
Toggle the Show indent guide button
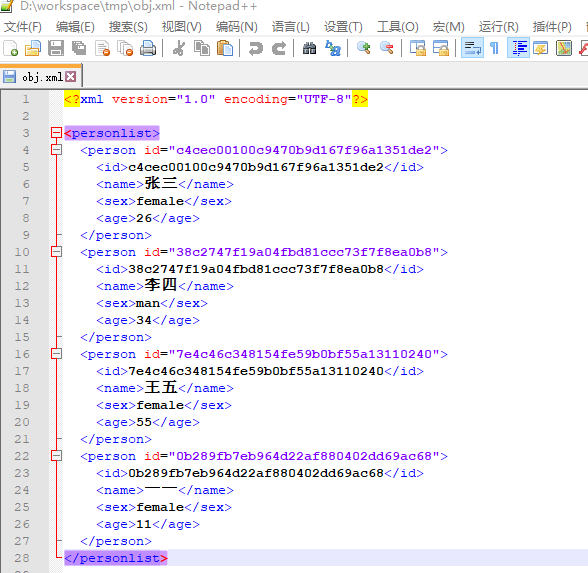point(518,48)
